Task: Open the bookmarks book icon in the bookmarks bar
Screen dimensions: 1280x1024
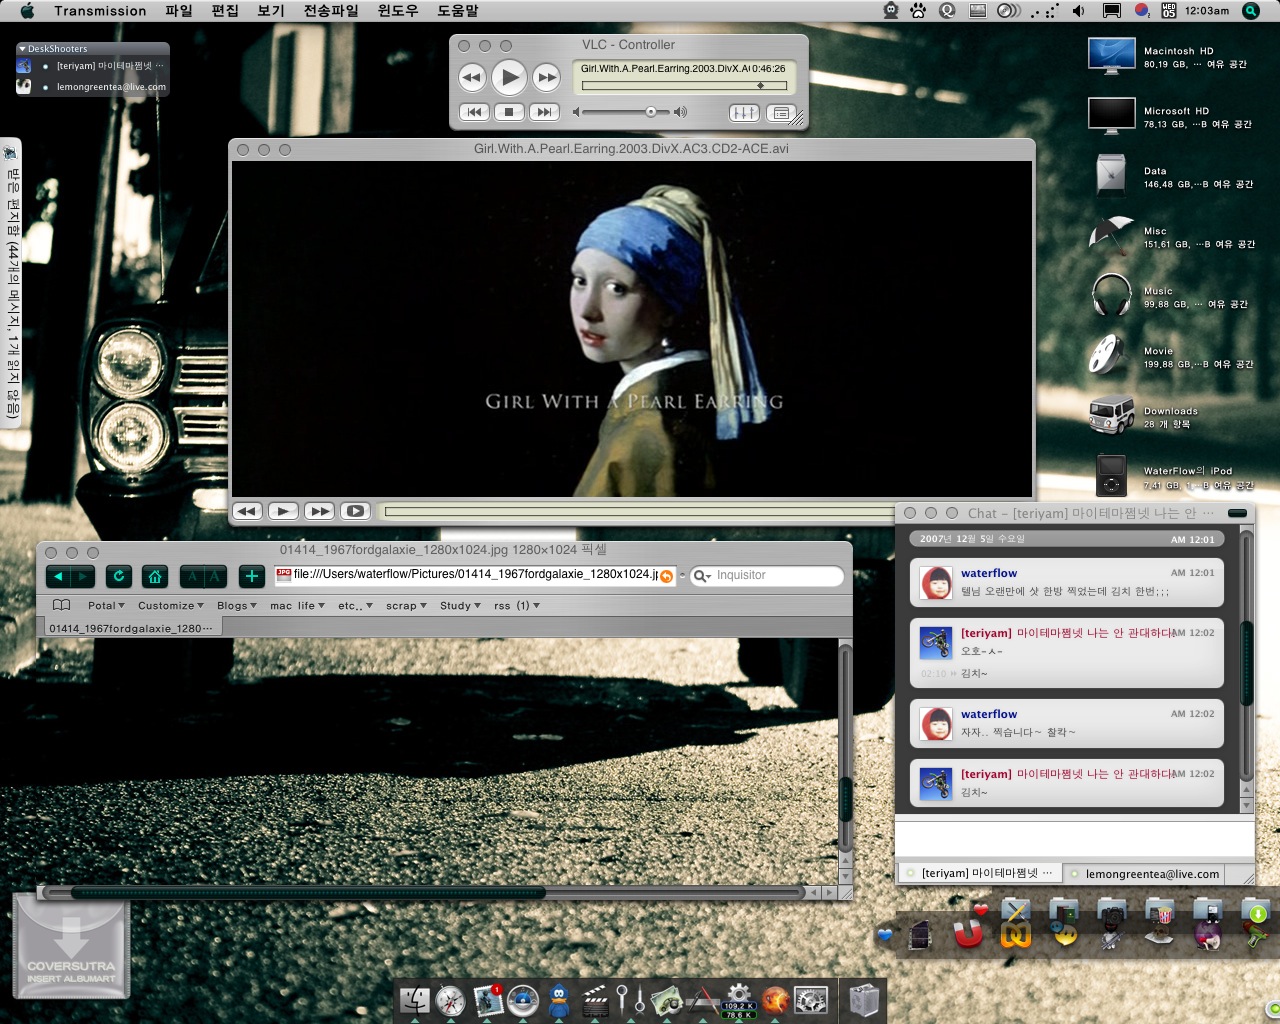Action: [x=61, y=605]
